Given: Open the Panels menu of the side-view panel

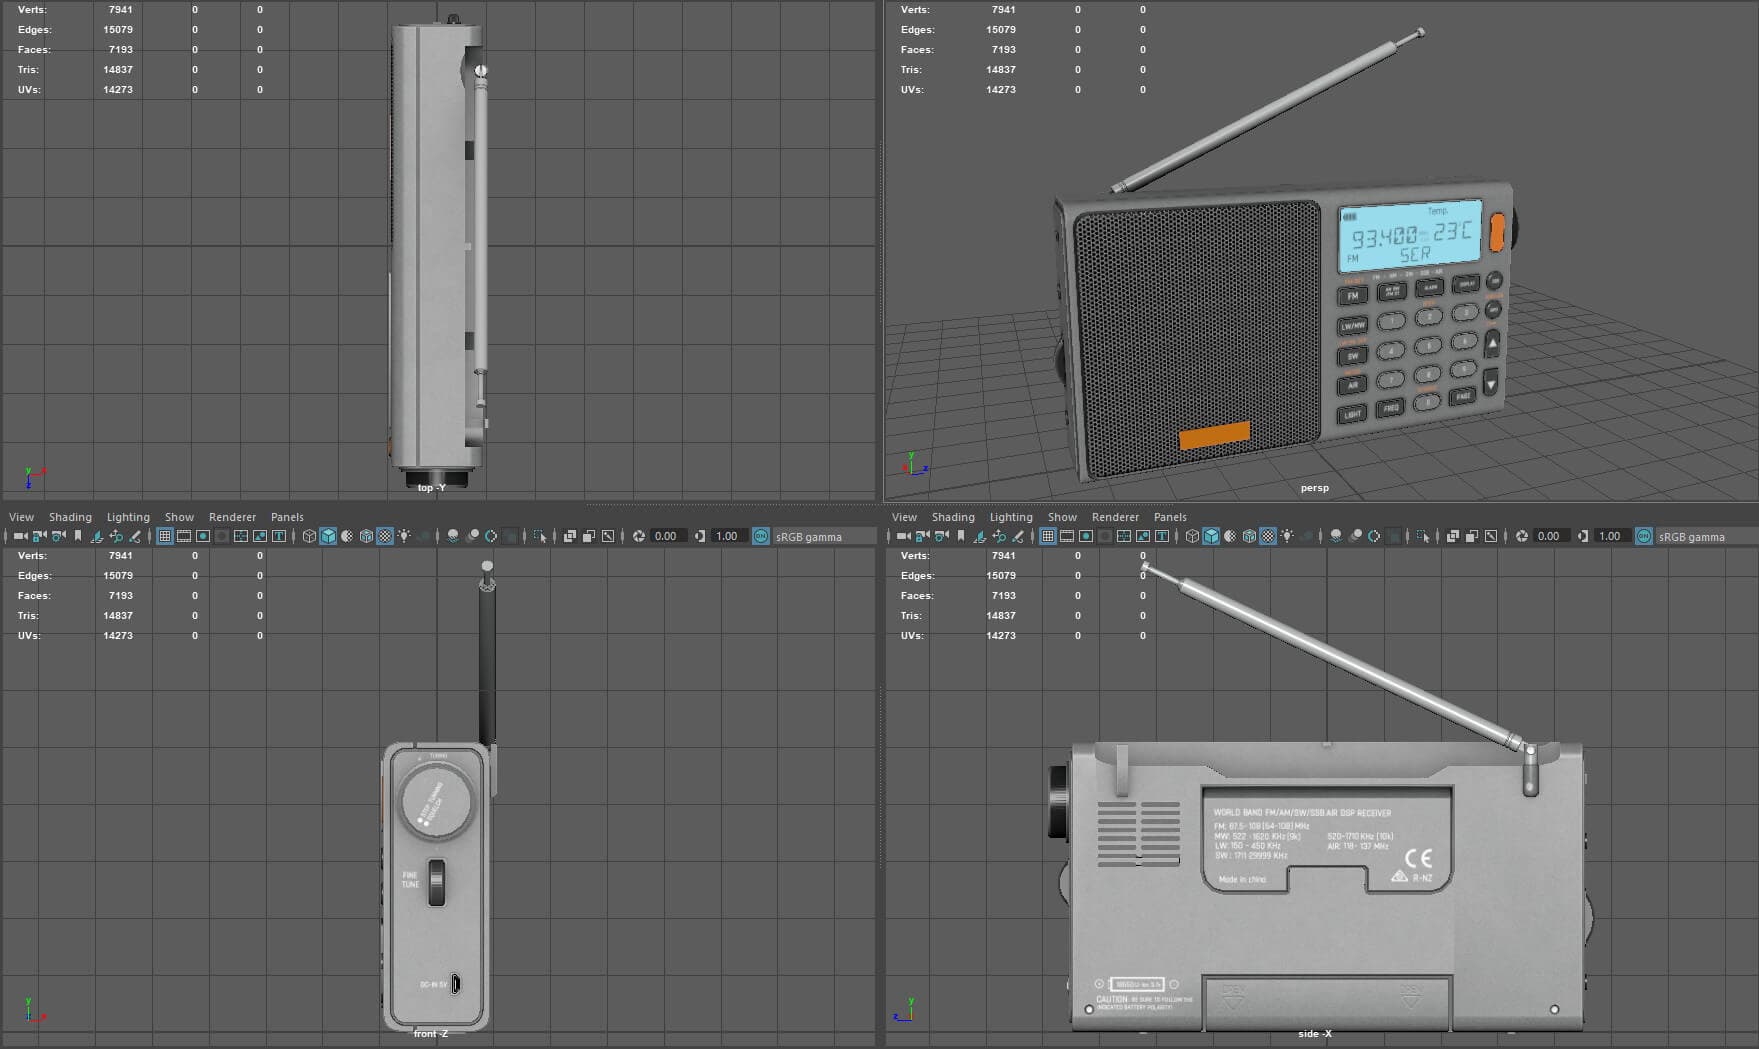Looking at the screenshot, I should pos(1170,517).
